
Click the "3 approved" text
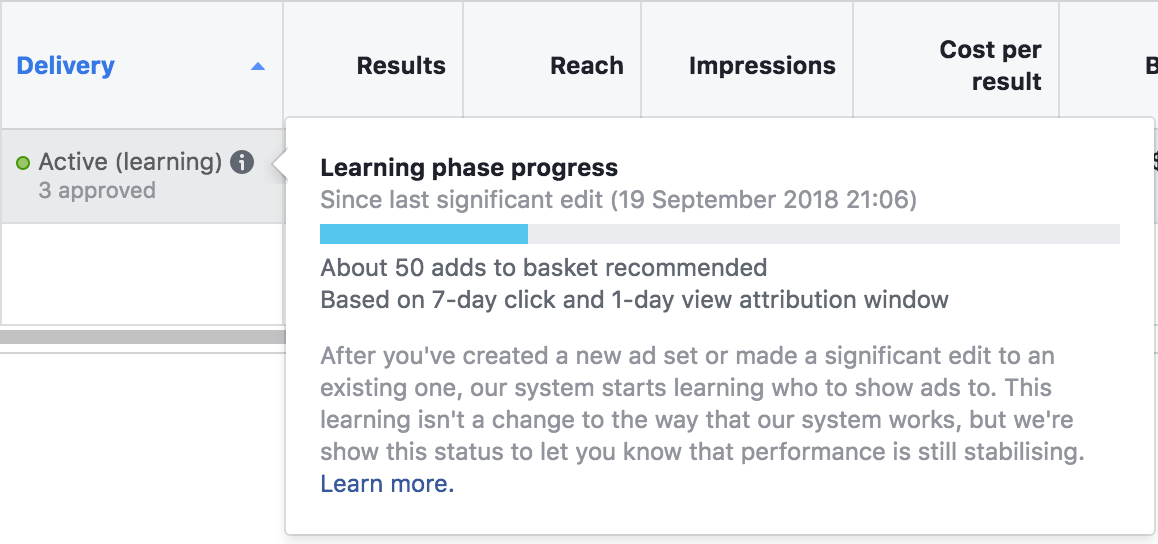tap(97, 190)
